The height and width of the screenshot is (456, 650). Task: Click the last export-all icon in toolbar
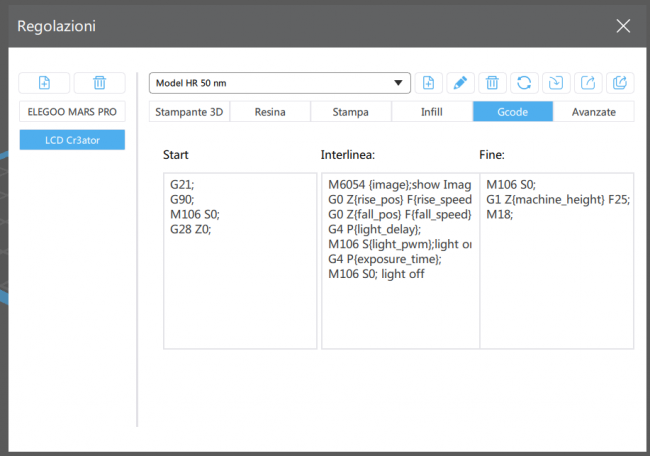click(x=619, y=83)
